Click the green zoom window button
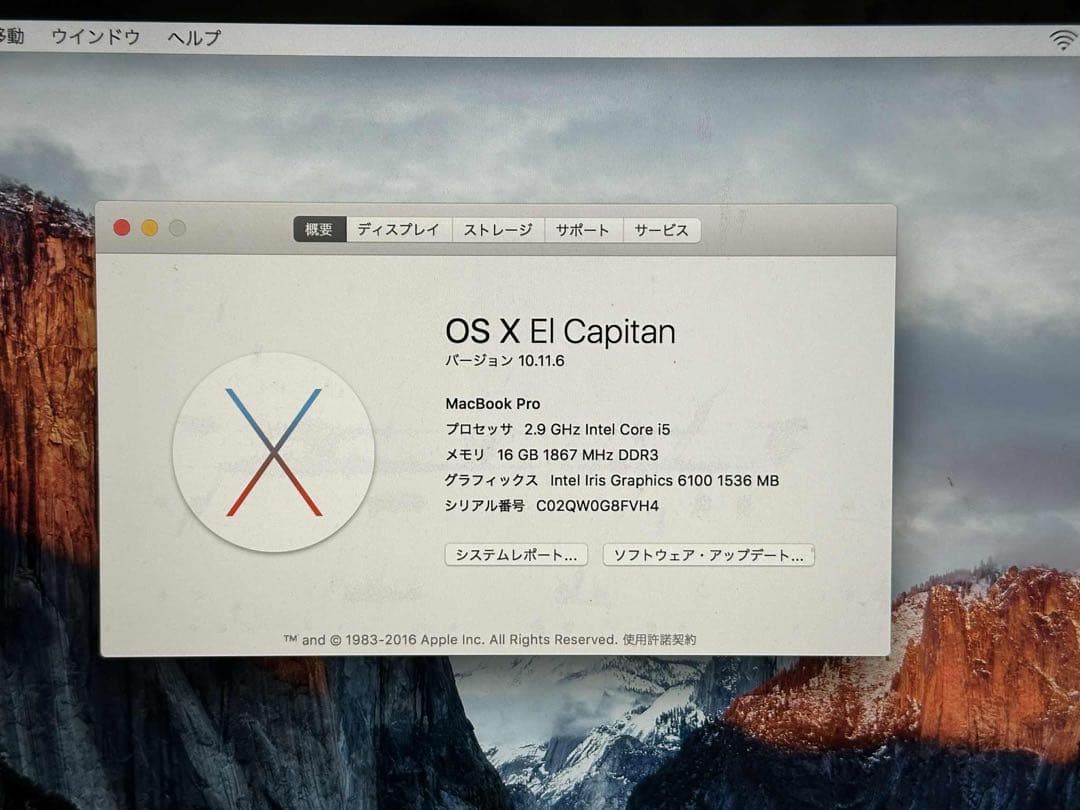The height and width of the screenshot is (810, 1080). point(176,227)
